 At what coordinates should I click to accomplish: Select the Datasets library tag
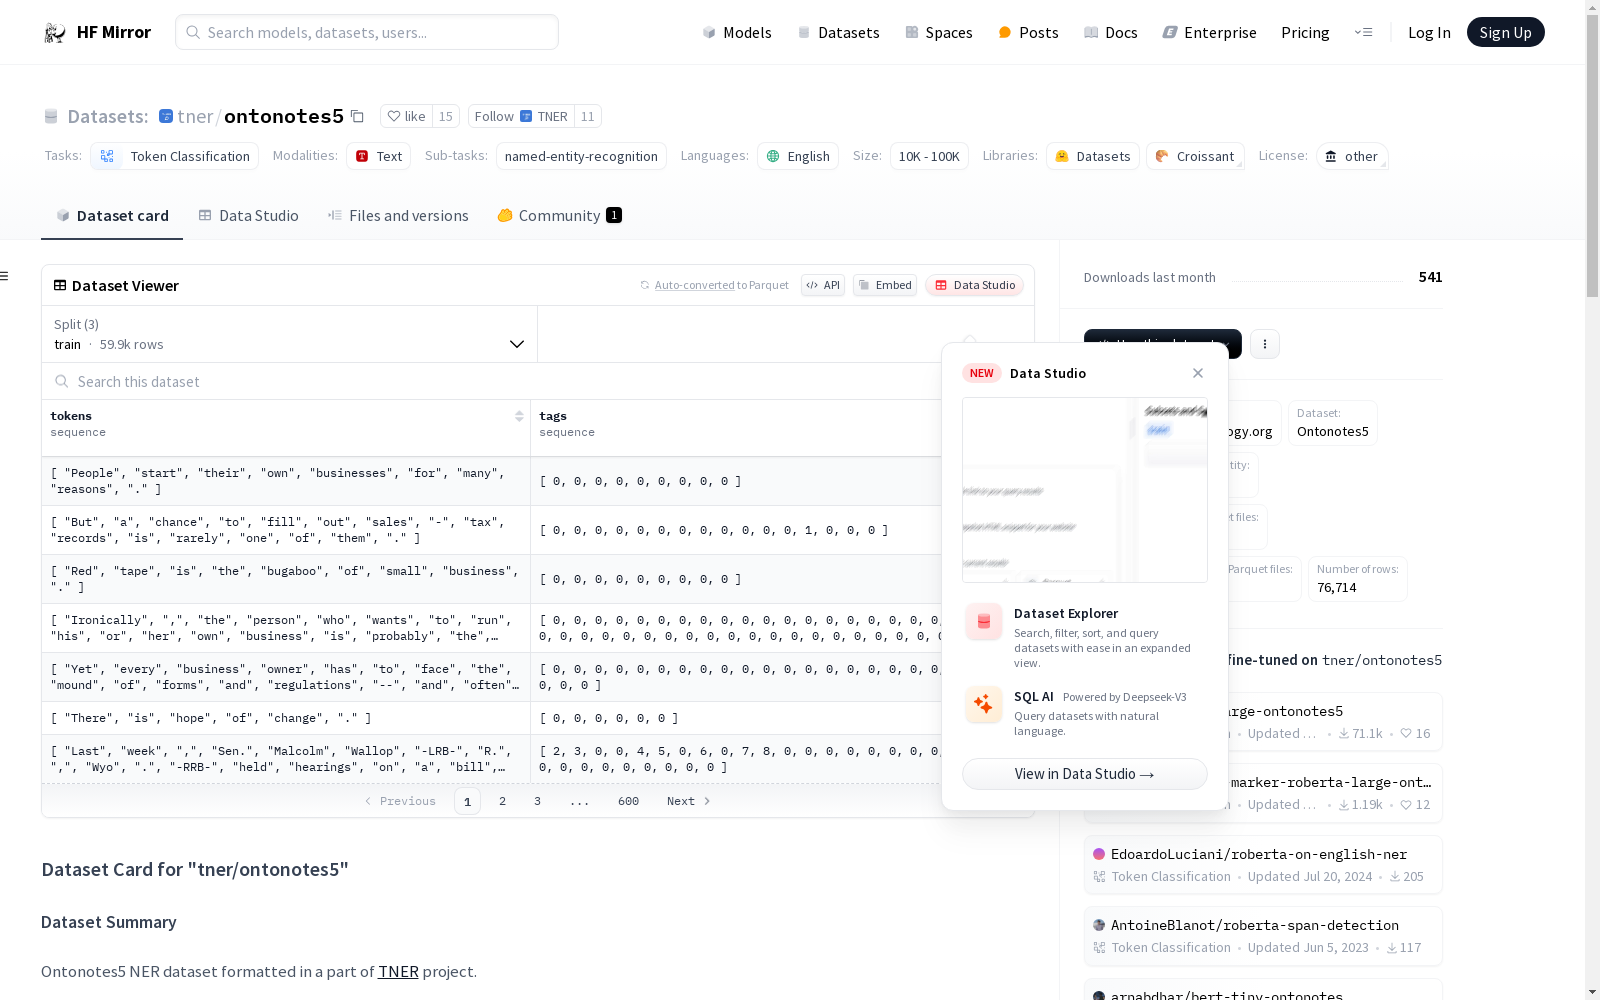click(x=1092, y=156)
